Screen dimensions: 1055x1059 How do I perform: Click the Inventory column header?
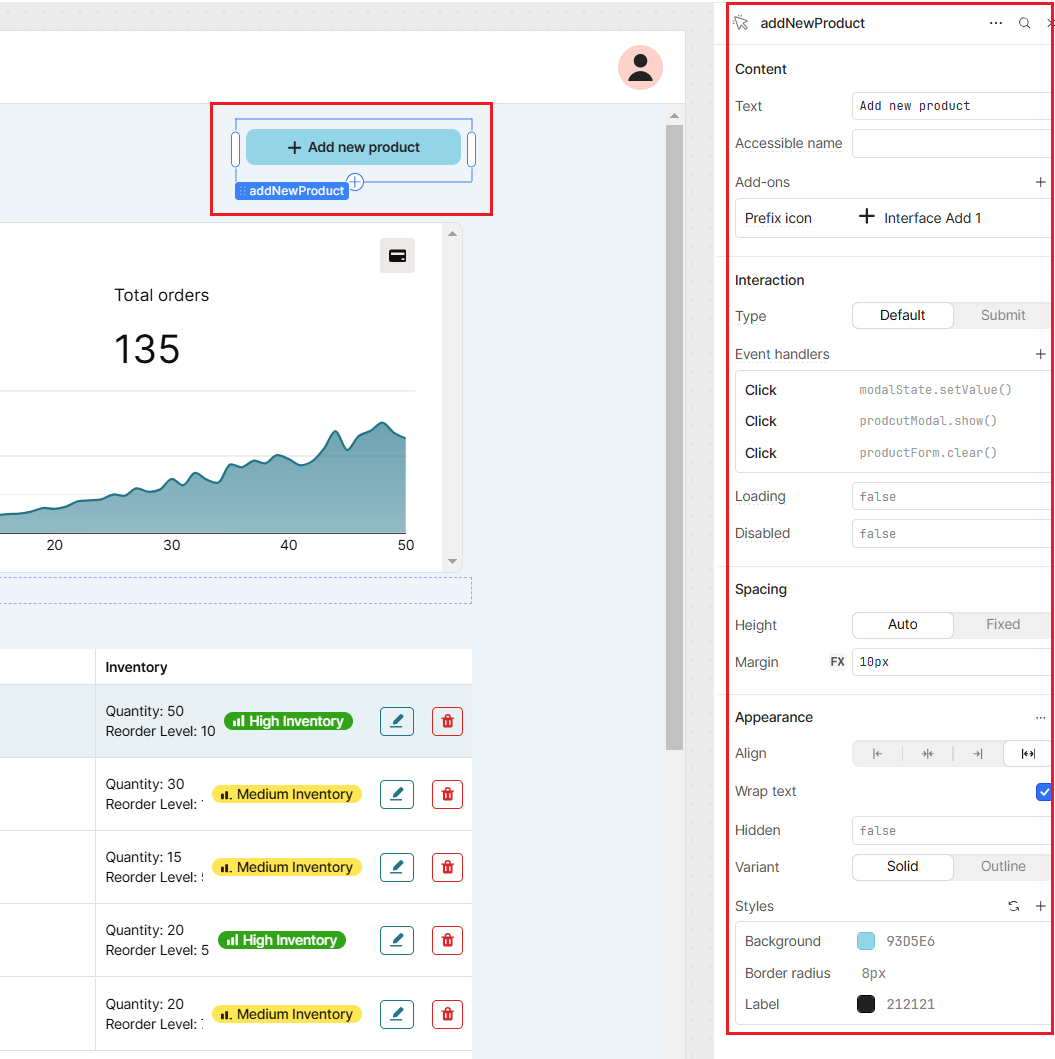136,667
